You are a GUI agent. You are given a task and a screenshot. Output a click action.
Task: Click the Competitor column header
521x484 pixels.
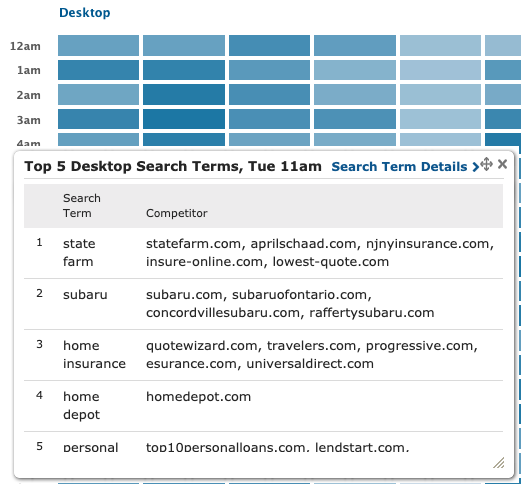click(177, 213)
